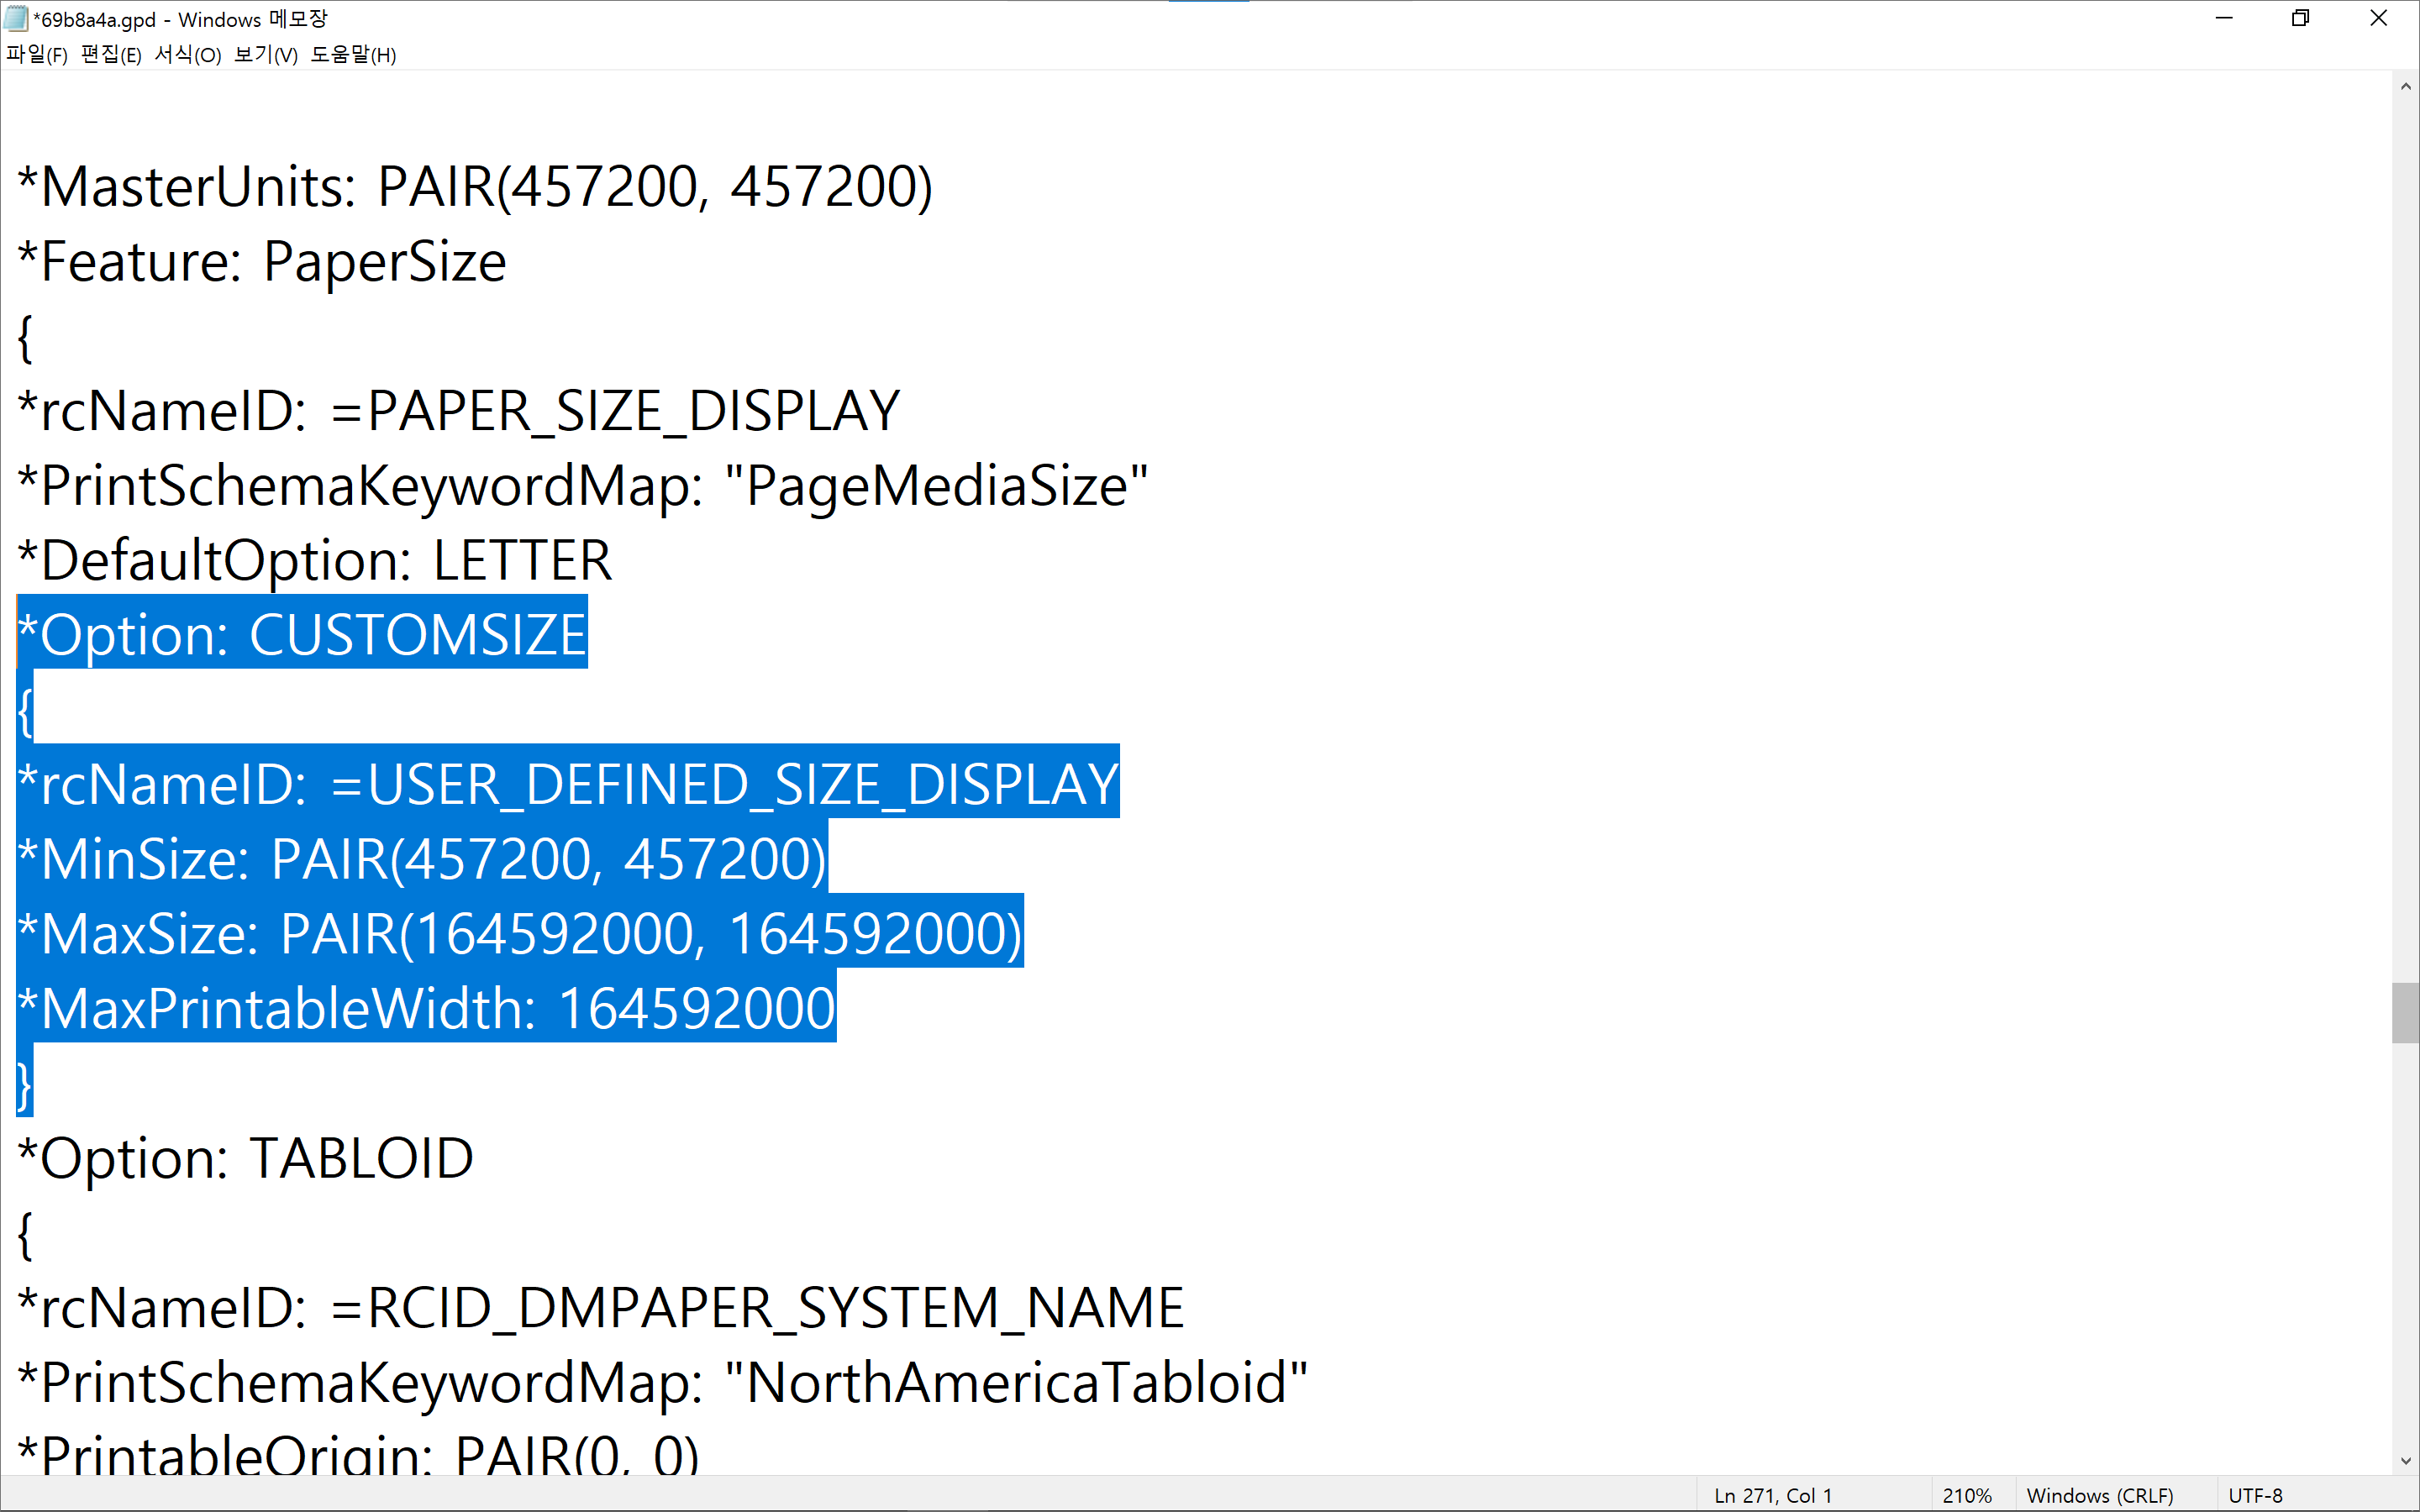Open the 파일(F) menu
The height and width of the screenshot is (1512, 2420).
pyautogui.click(x=37, y=55)
